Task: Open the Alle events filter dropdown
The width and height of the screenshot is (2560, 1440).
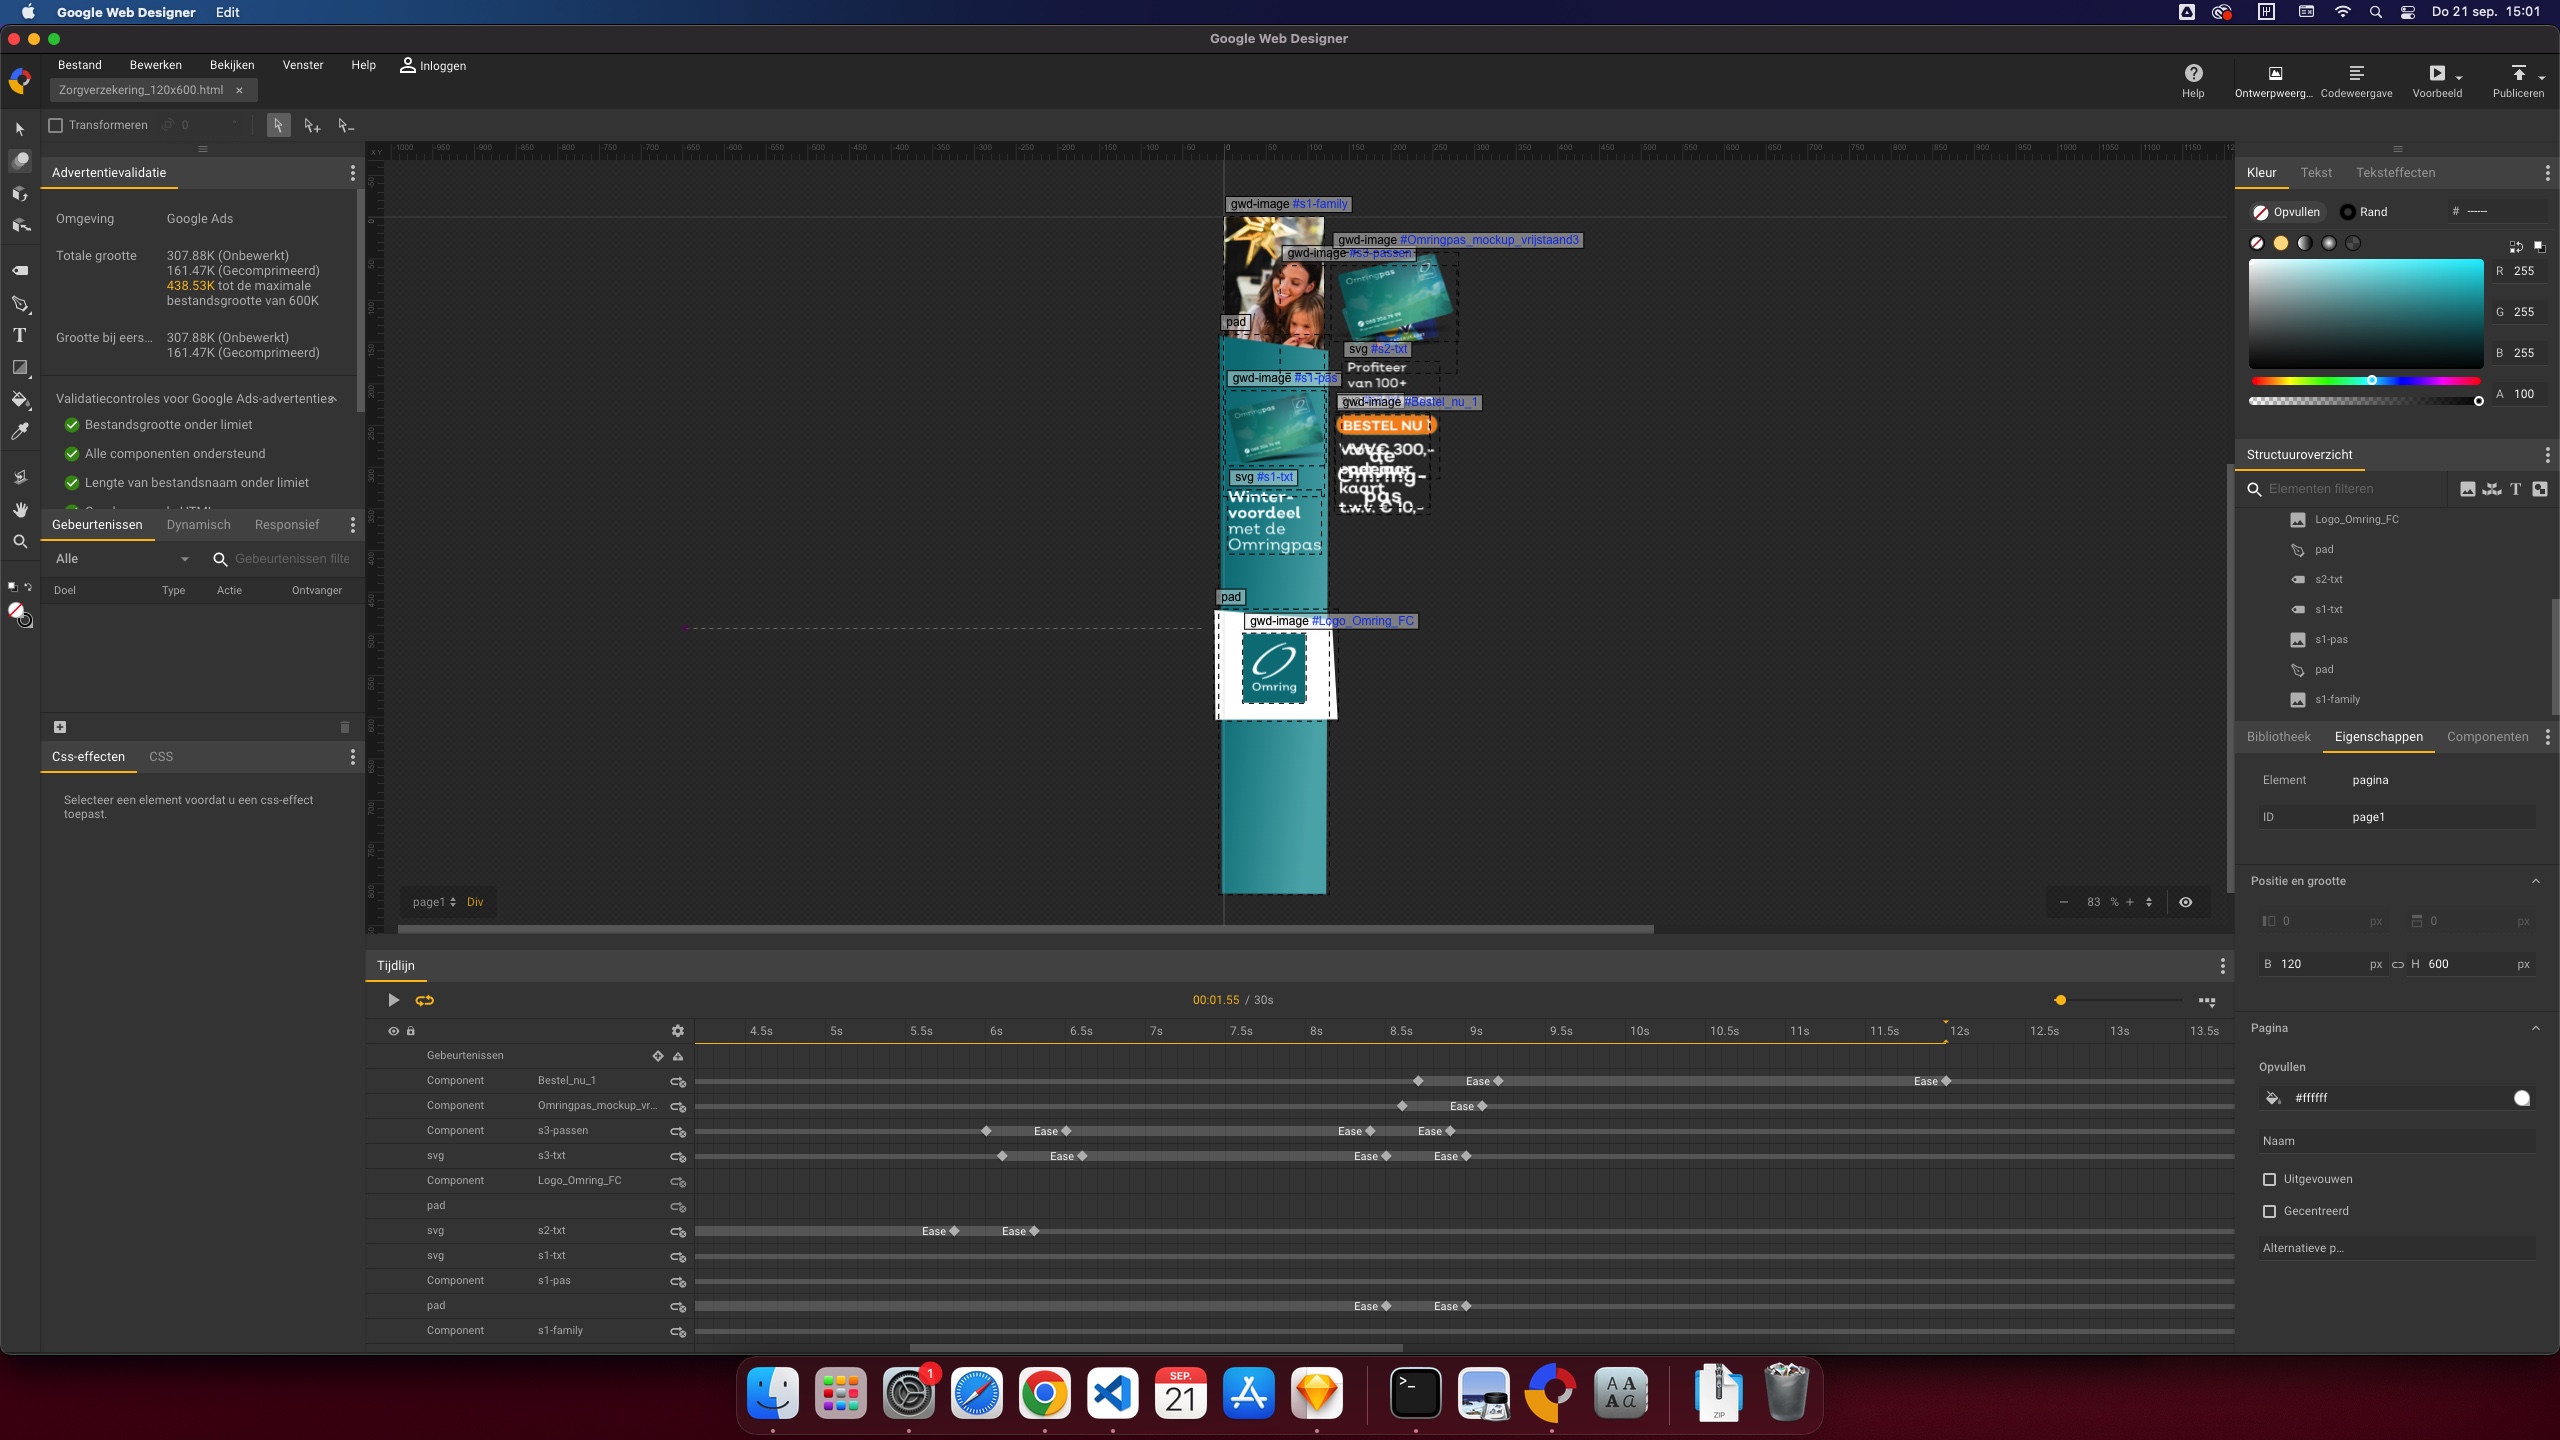Action: [122, 559]
